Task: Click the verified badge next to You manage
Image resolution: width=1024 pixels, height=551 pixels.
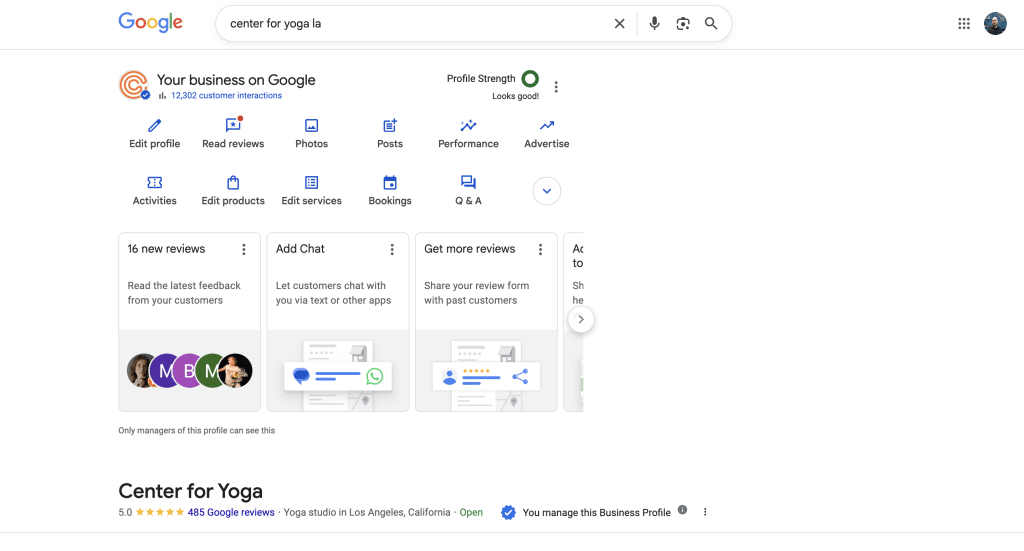Action: click(x=508, y=512)
